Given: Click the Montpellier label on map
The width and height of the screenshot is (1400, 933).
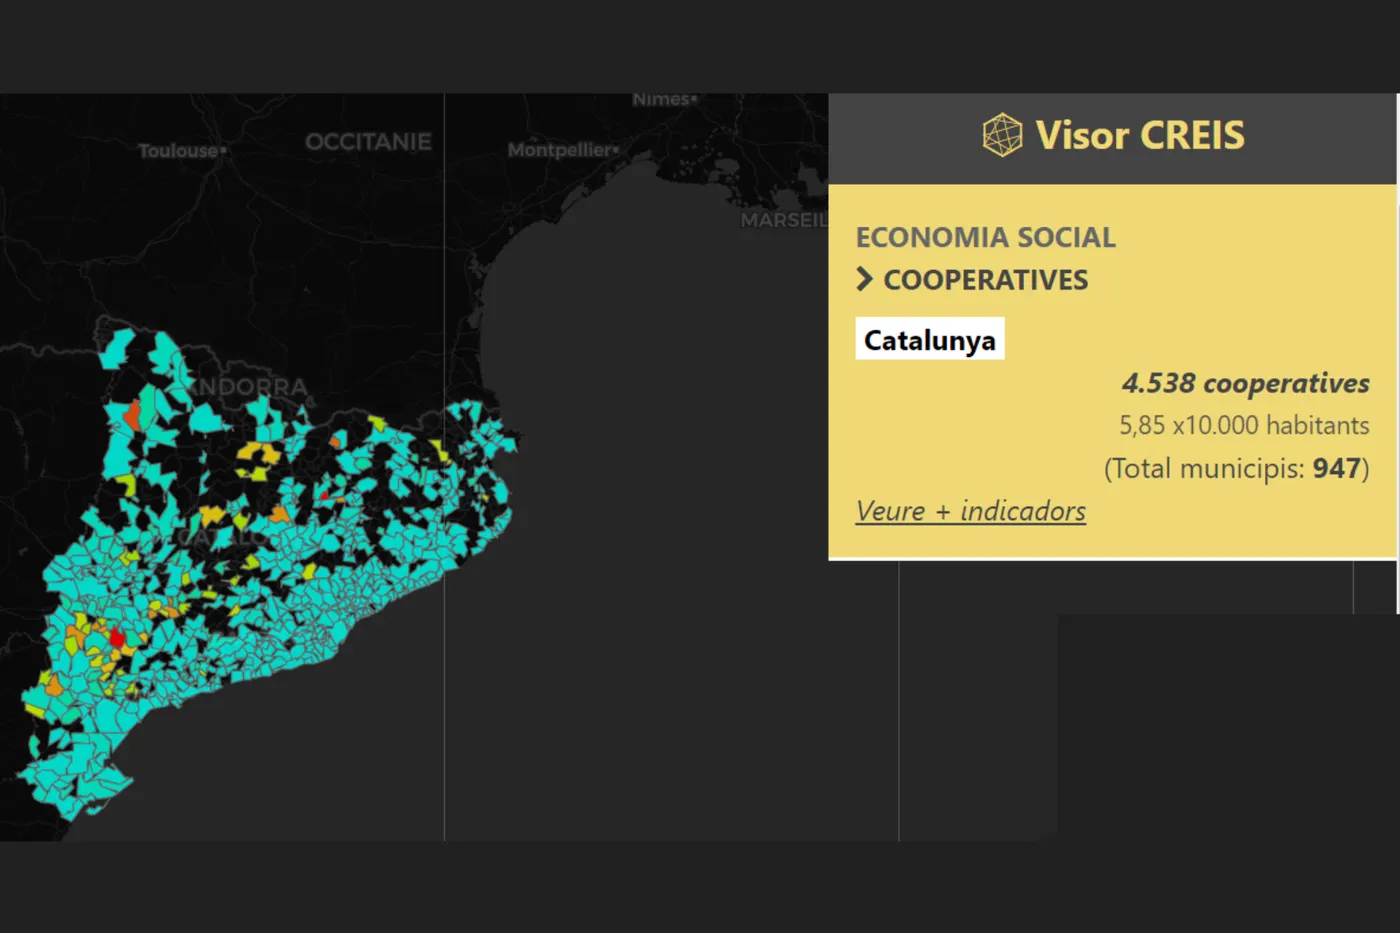Looking at the screenshot, I should [x=562, y=150].
